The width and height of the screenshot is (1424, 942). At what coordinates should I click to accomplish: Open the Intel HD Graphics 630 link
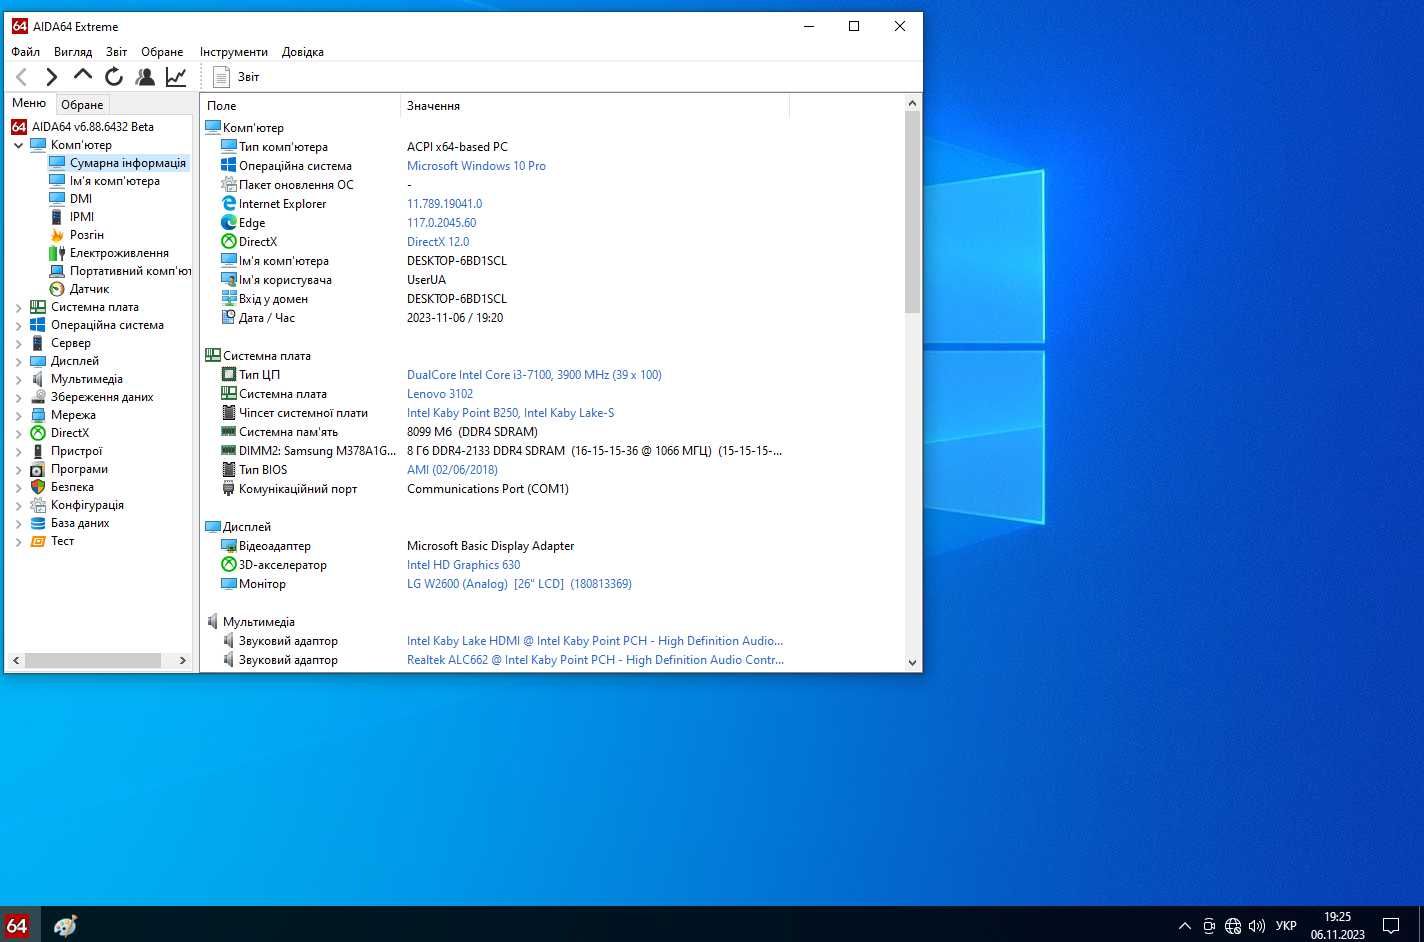463,565
